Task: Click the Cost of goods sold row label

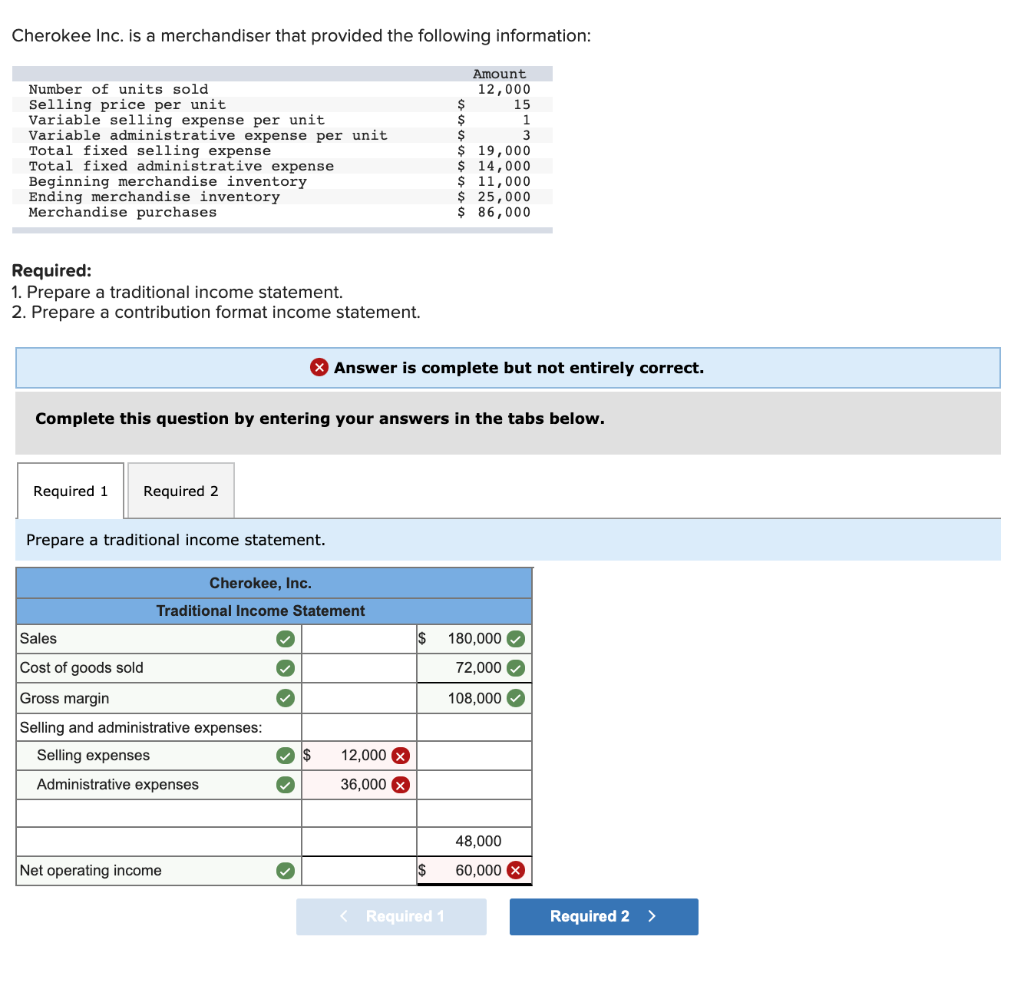Action: [81, 668]
